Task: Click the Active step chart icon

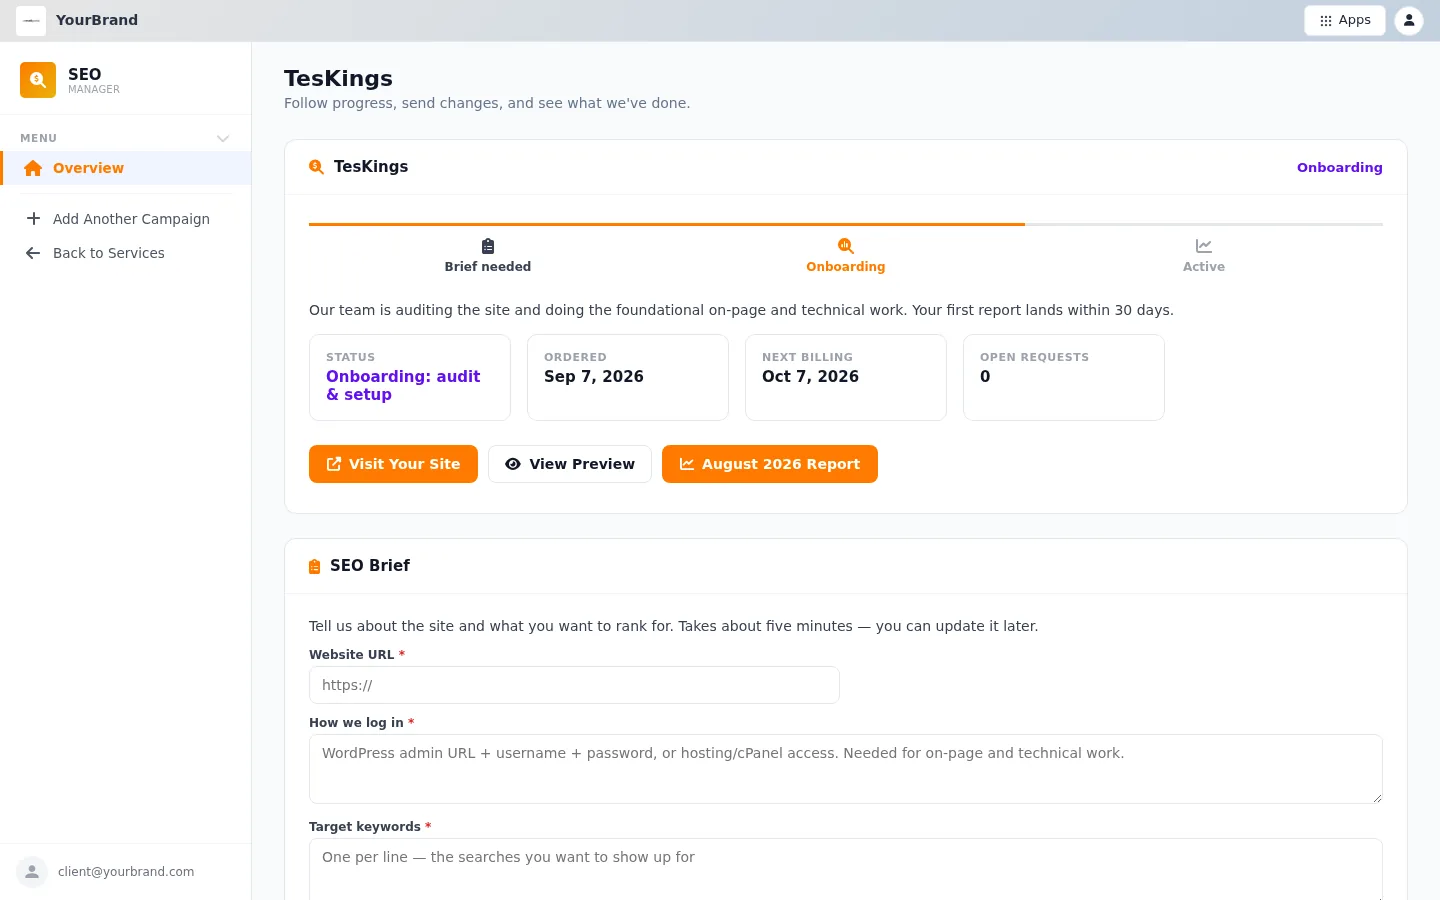Action: pos(1204,246)
